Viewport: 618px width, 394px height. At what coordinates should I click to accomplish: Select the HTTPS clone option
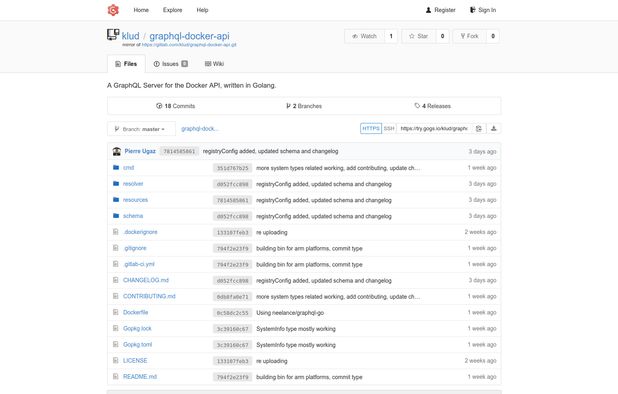(371, 128)
